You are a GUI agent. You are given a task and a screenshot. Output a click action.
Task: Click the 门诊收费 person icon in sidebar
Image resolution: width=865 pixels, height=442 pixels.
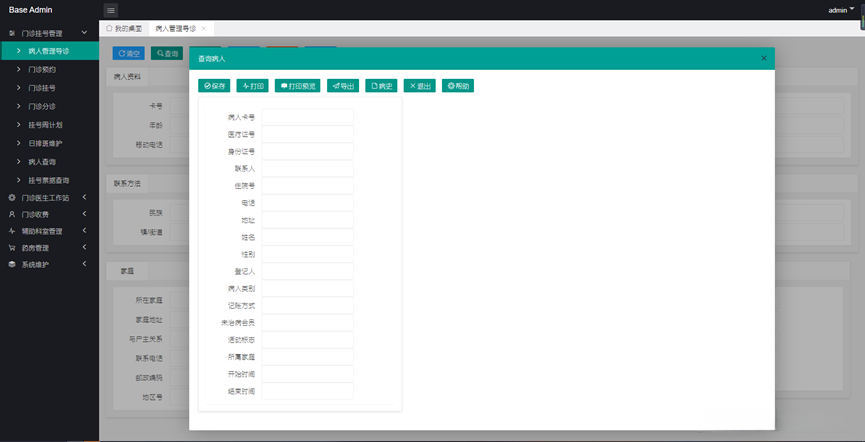pyautogui.click(x=12, y=214)
